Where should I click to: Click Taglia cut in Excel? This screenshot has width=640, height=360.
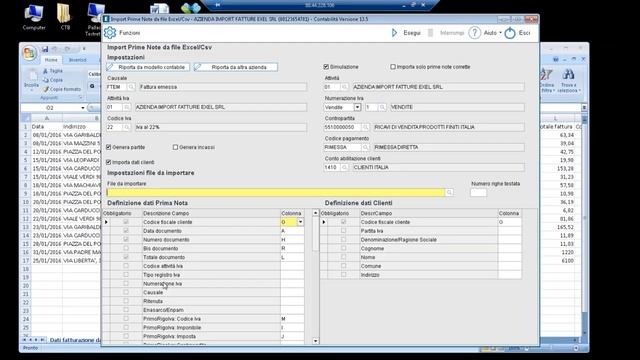pyautogui.click(x=53, y=71)
